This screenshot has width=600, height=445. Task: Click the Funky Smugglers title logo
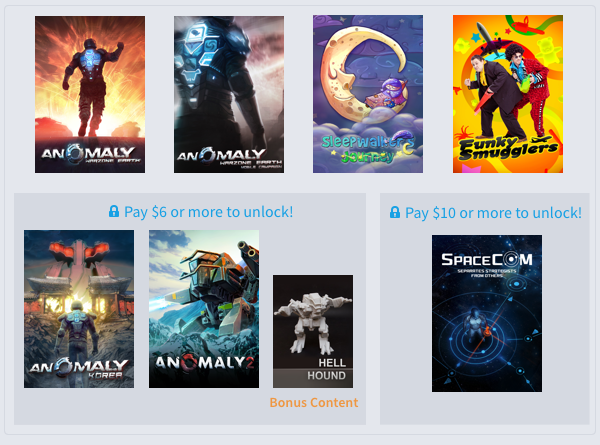coord(508,148)
